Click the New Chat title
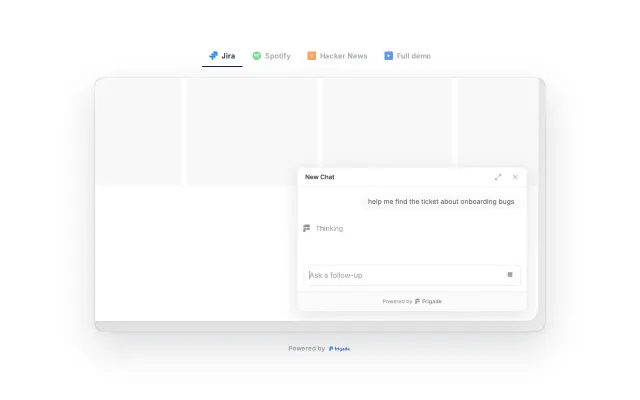Viewport: 640px width, 400px height. [320, 177]
